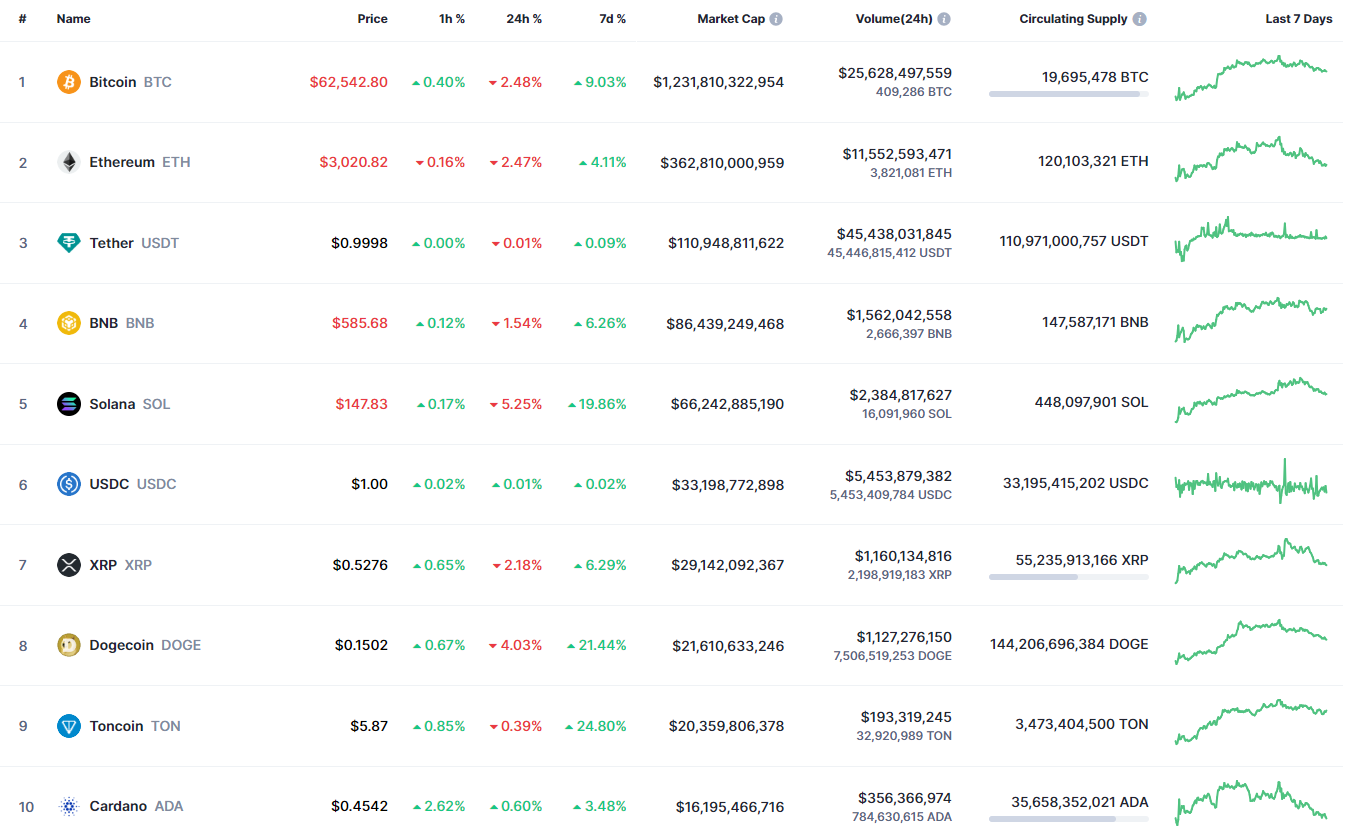Click the Solana logo icon
This screenshot has height=835, width=1359.
[x=69, y=404]
